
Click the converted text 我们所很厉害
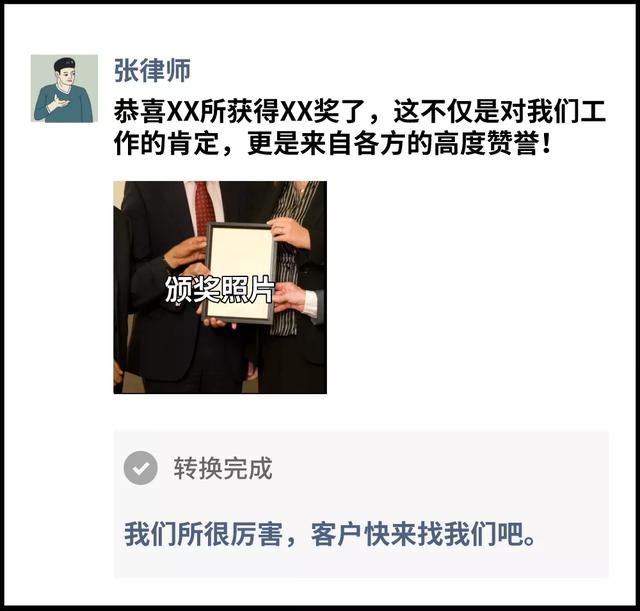click(x=203, y=534)
